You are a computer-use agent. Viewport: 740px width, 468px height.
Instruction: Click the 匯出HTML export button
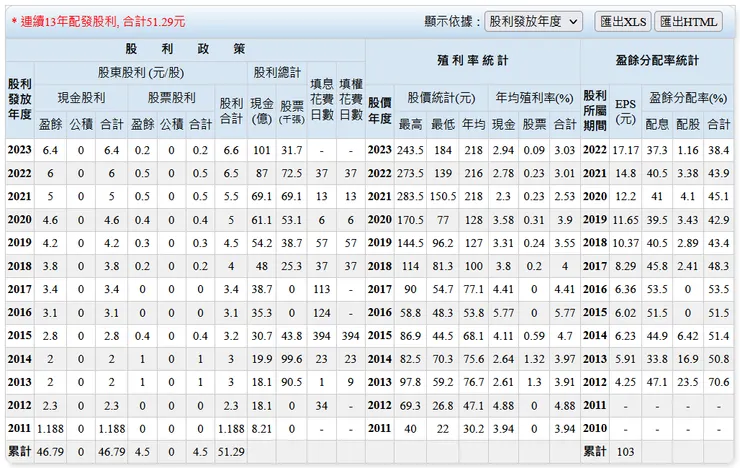[x=688, y=22]
